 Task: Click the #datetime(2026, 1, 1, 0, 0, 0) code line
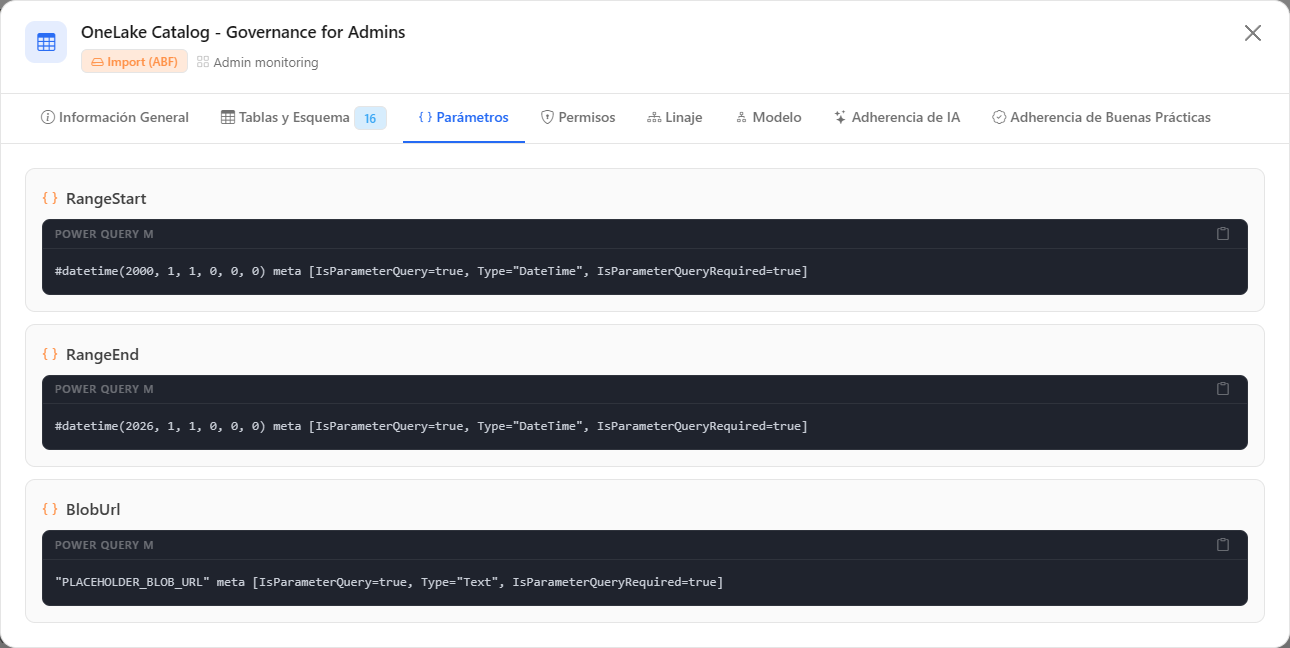(x=431, y=426)
